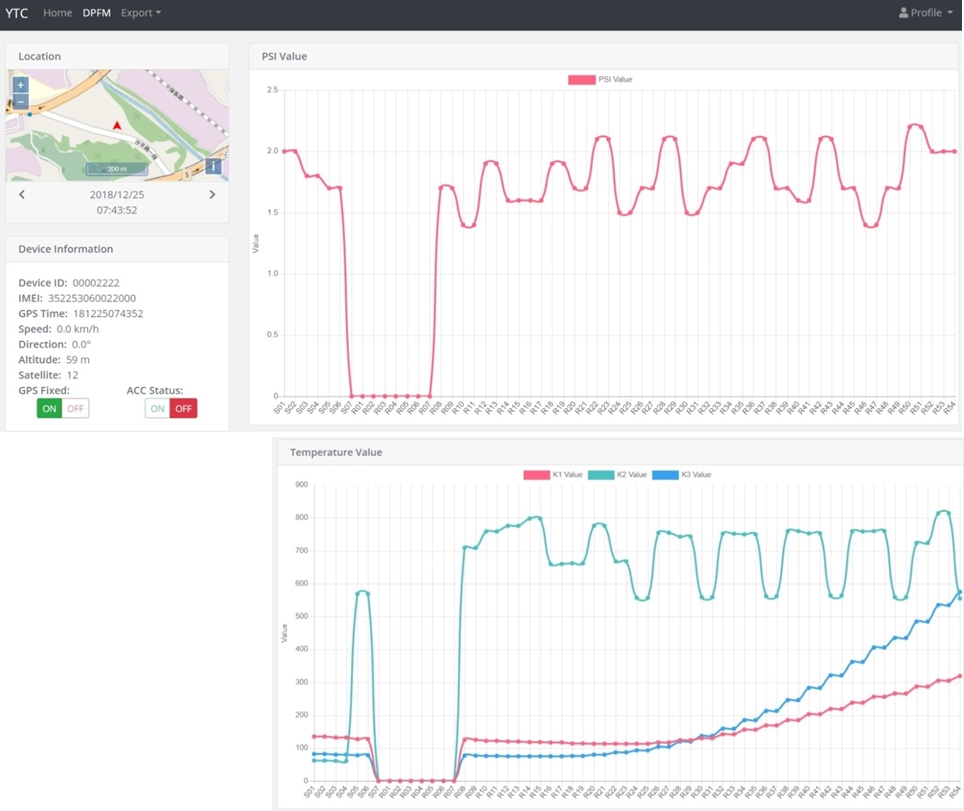Zoom in on the location map
964x811 pixels.
click(x=20, y=85)
